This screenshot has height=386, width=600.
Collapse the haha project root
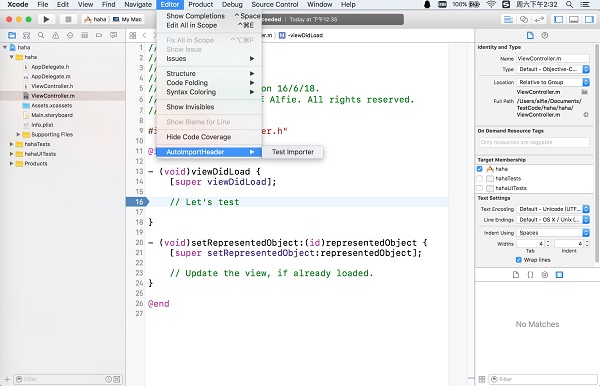pos(5,47)
